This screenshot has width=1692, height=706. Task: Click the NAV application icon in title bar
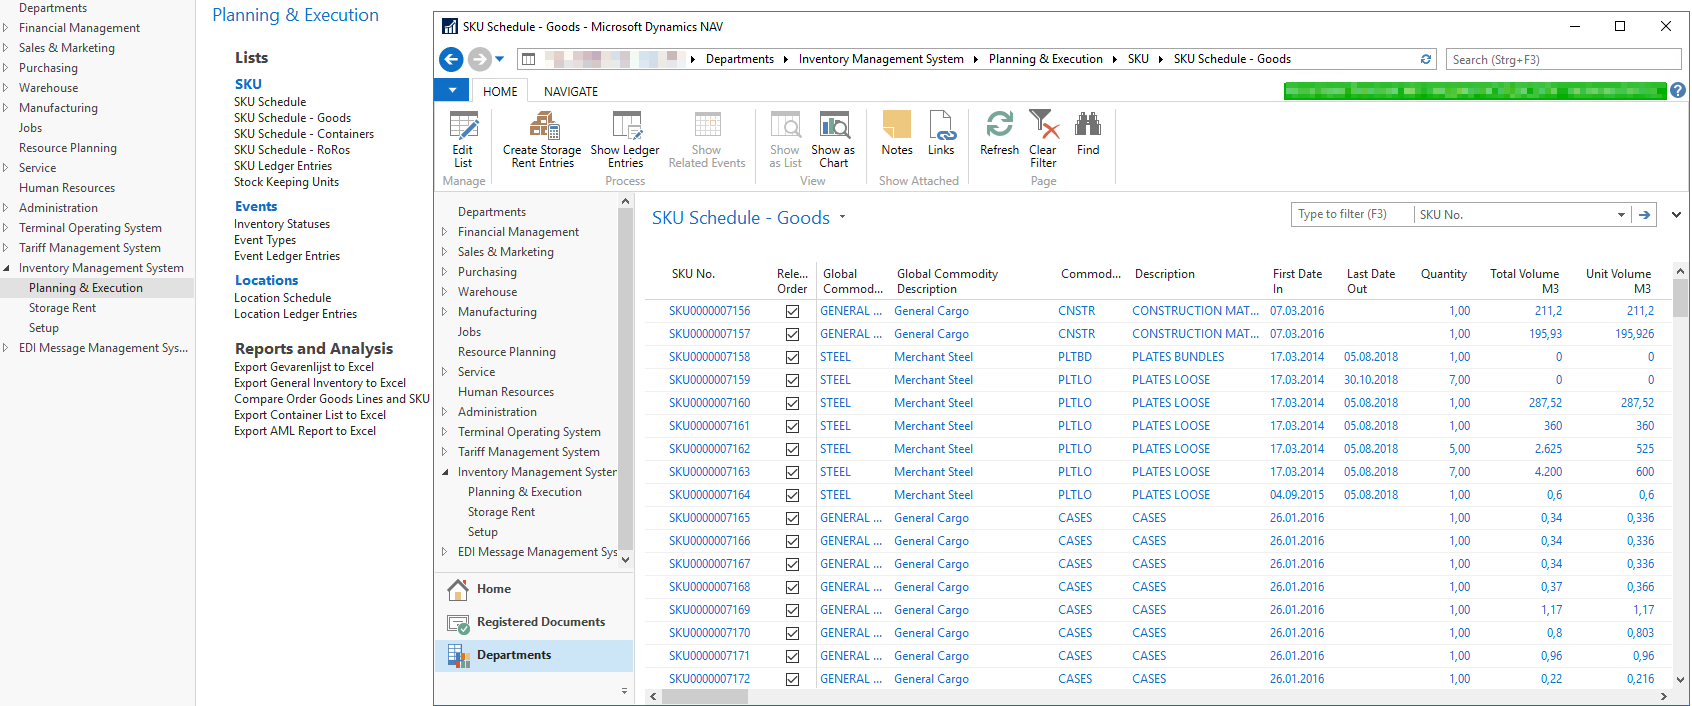450,27
